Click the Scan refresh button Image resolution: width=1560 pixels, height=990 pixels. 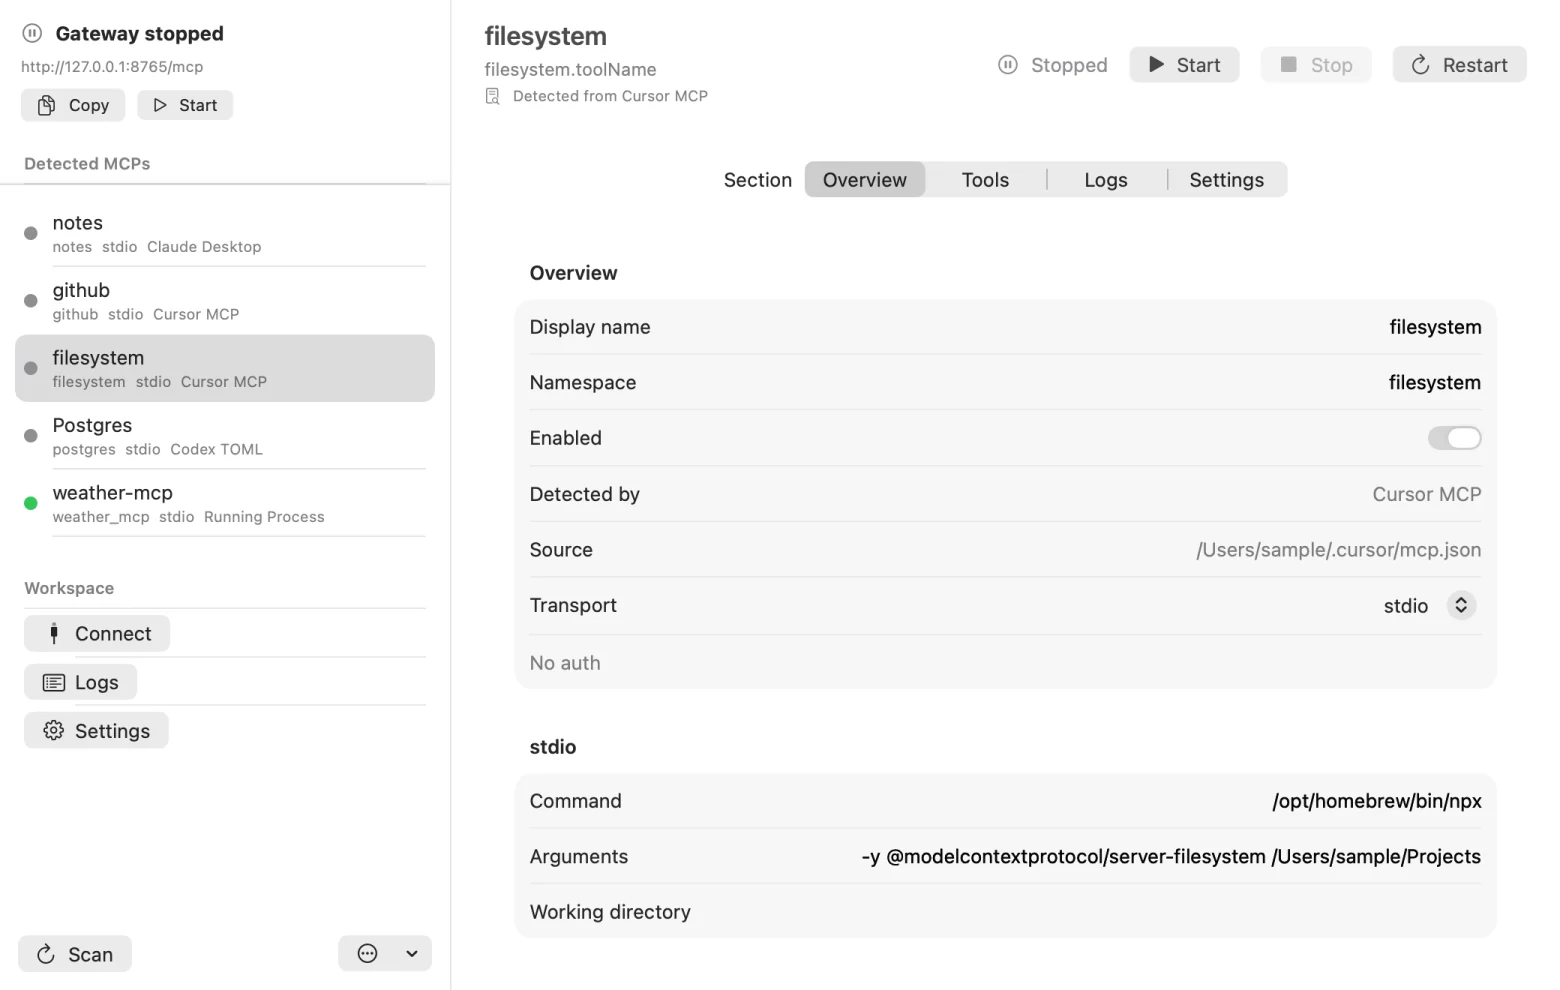pyautogui.click(x=75, y=954)
